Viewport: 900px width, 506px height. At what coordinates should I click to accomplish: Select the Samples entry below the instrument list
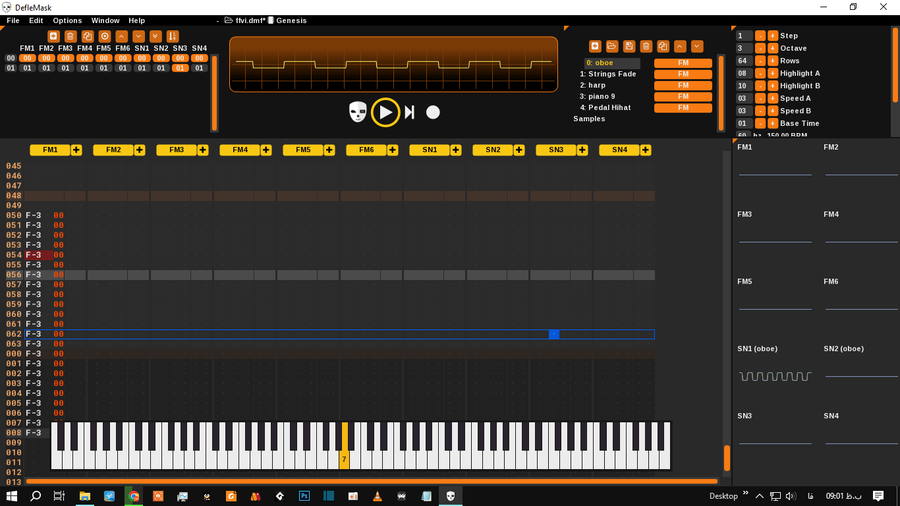[x=589, y=119]
